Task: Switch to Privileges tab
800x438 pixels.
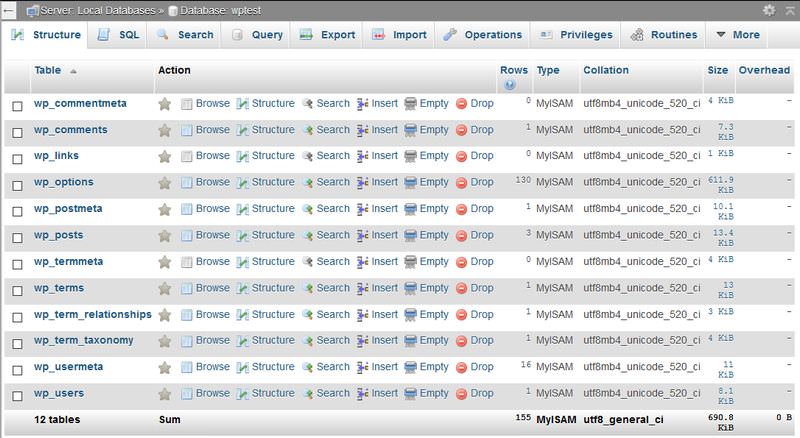Action: pyautogui.click(x=576, y=35)
